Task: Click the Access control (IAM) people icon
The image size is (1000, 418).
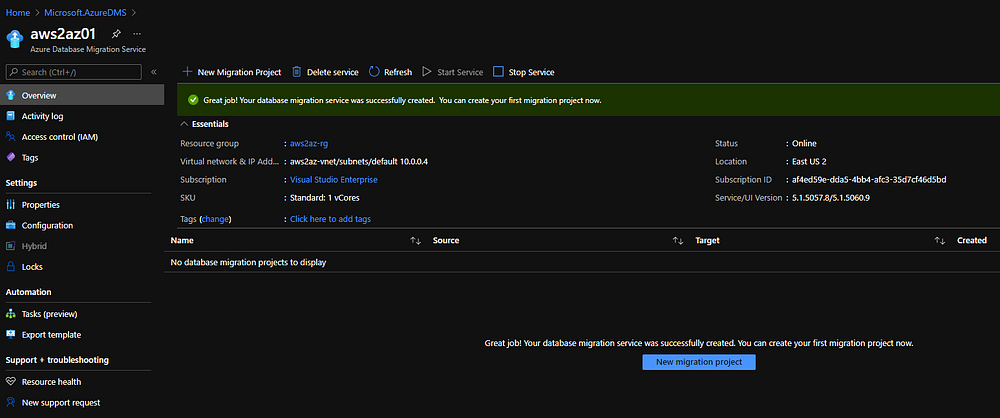Action: pos(10,137)
